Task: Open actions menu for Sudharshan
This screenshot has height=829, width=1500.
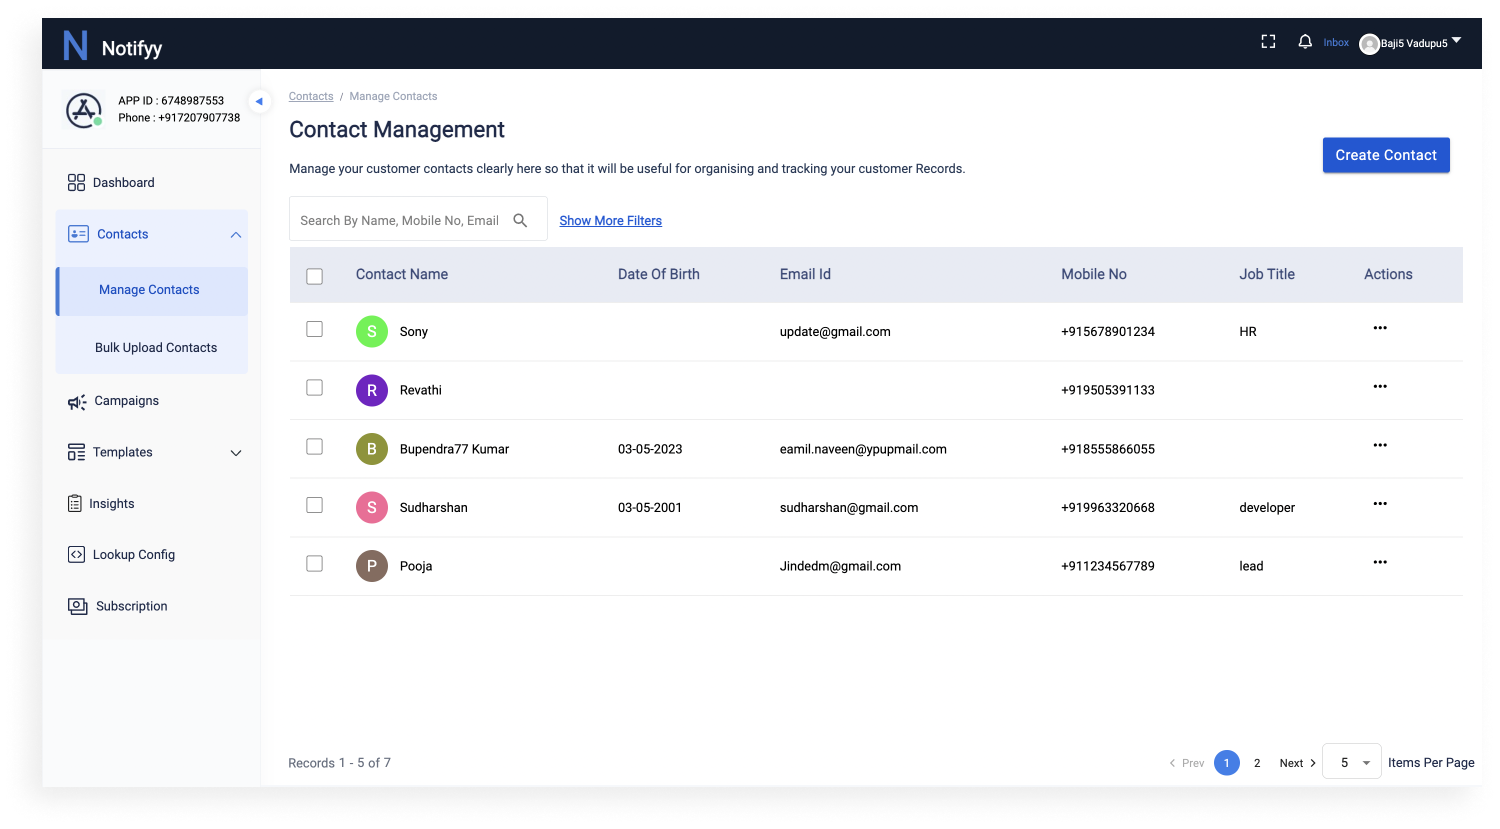Action: 1380,504
